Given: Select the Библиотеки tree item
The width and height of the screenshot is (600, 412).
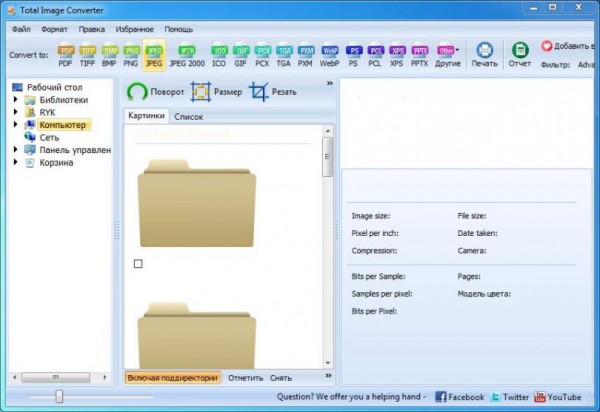Looking at the screenshot, I should [x=64, y=100].
